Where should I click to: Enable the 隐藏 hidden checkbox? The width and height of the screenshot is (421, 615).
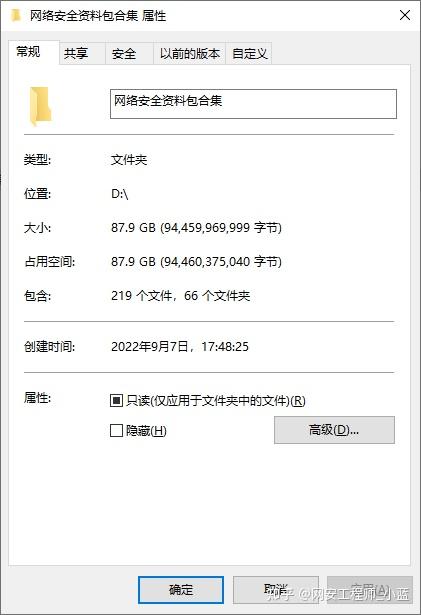coord(116,430)
